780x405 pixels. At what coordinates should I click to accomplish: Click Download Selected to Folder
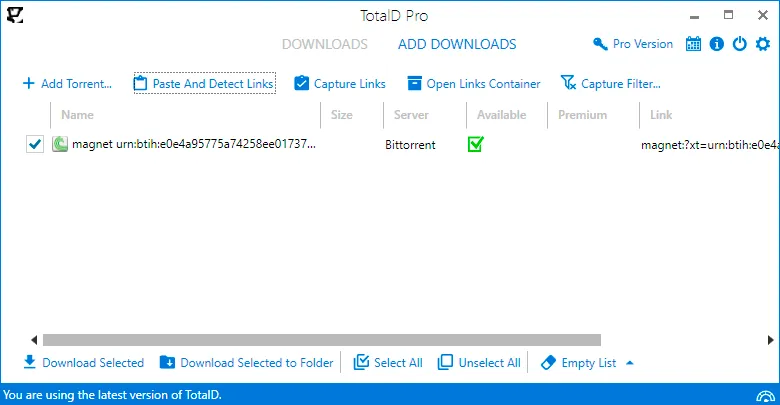point(247,363)
